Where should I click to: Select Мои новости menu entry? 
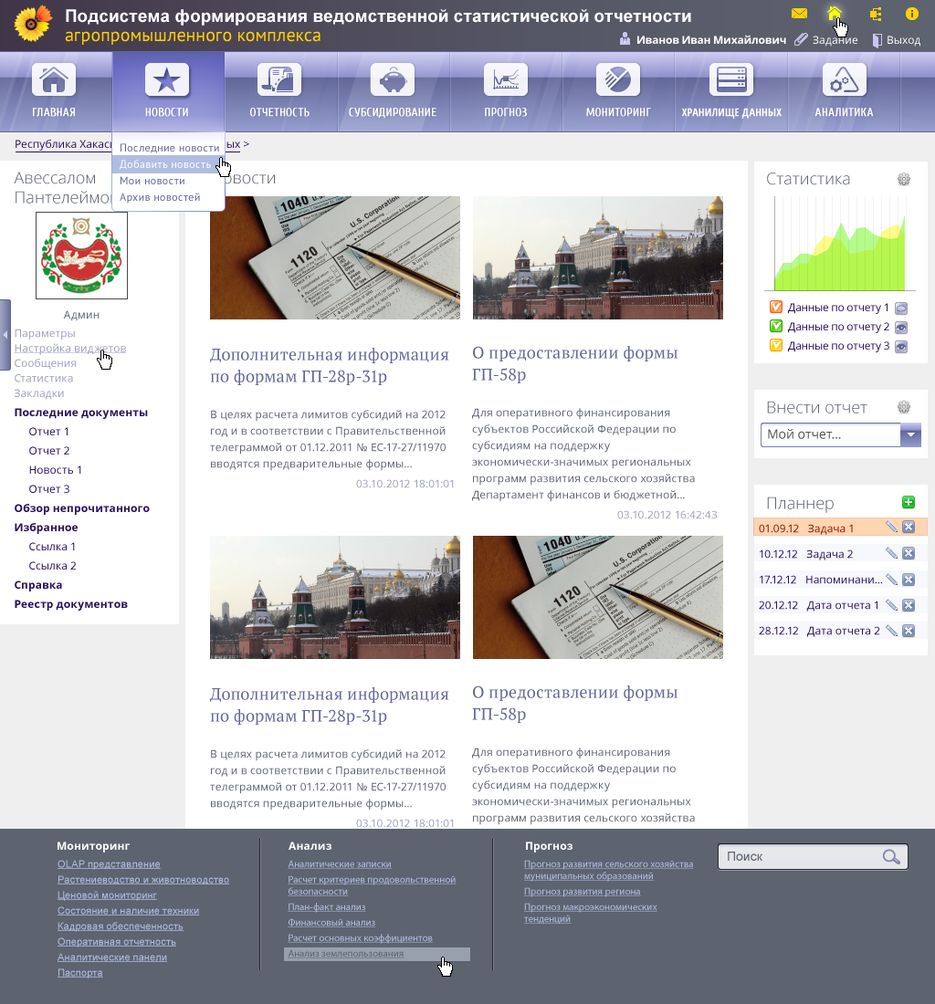(152, 181)
